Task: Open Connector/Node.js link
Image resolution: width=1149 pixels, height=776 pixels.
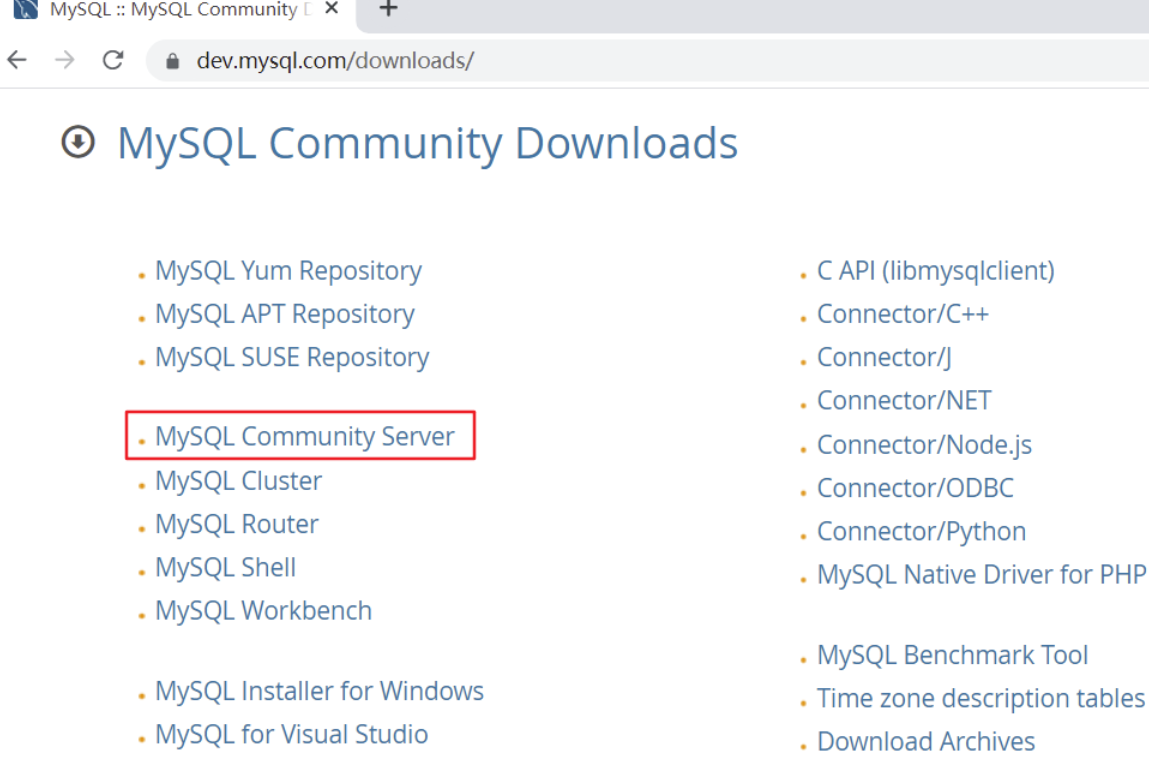Action: point(924,445)
